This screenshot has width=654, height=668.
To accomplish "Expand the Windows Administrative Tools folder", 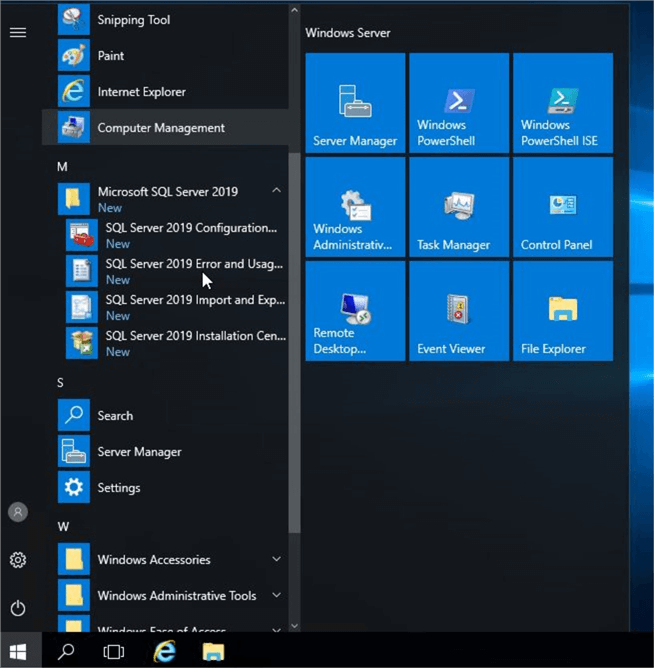I will click(276, 596).
